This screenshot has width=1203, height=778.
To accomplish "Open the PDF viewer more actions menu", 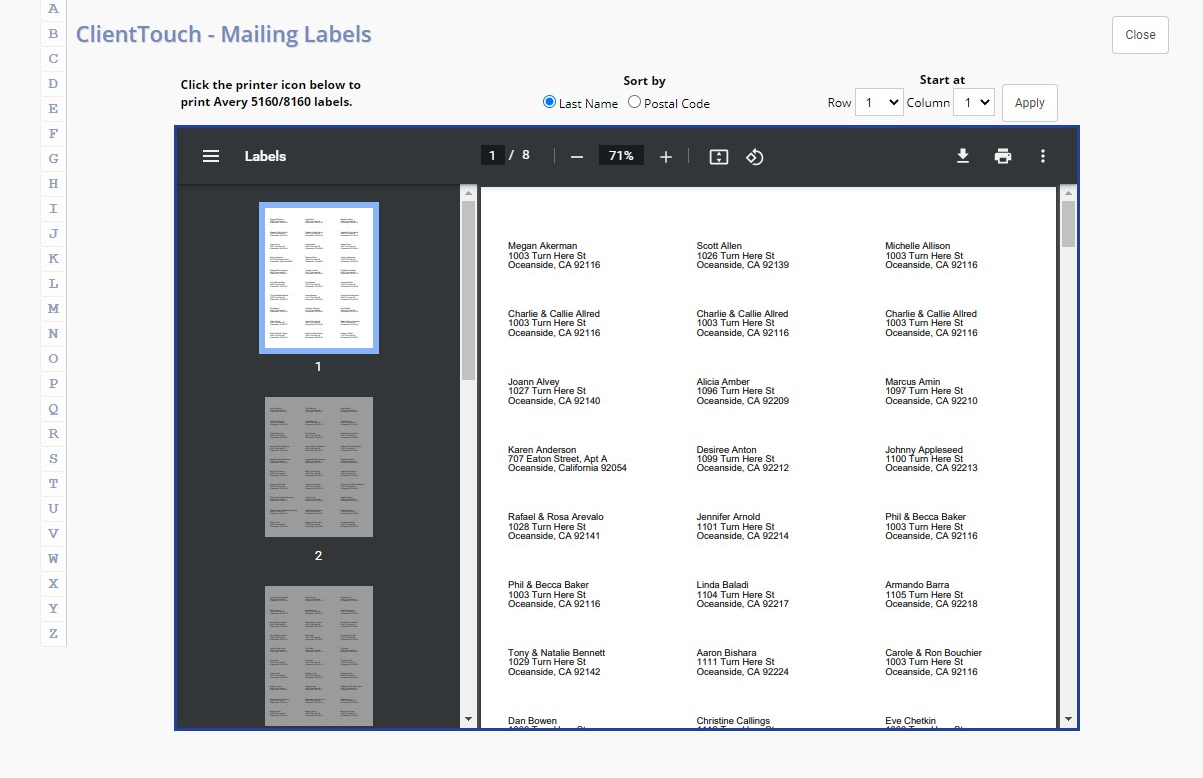I will coord(1043,156).
